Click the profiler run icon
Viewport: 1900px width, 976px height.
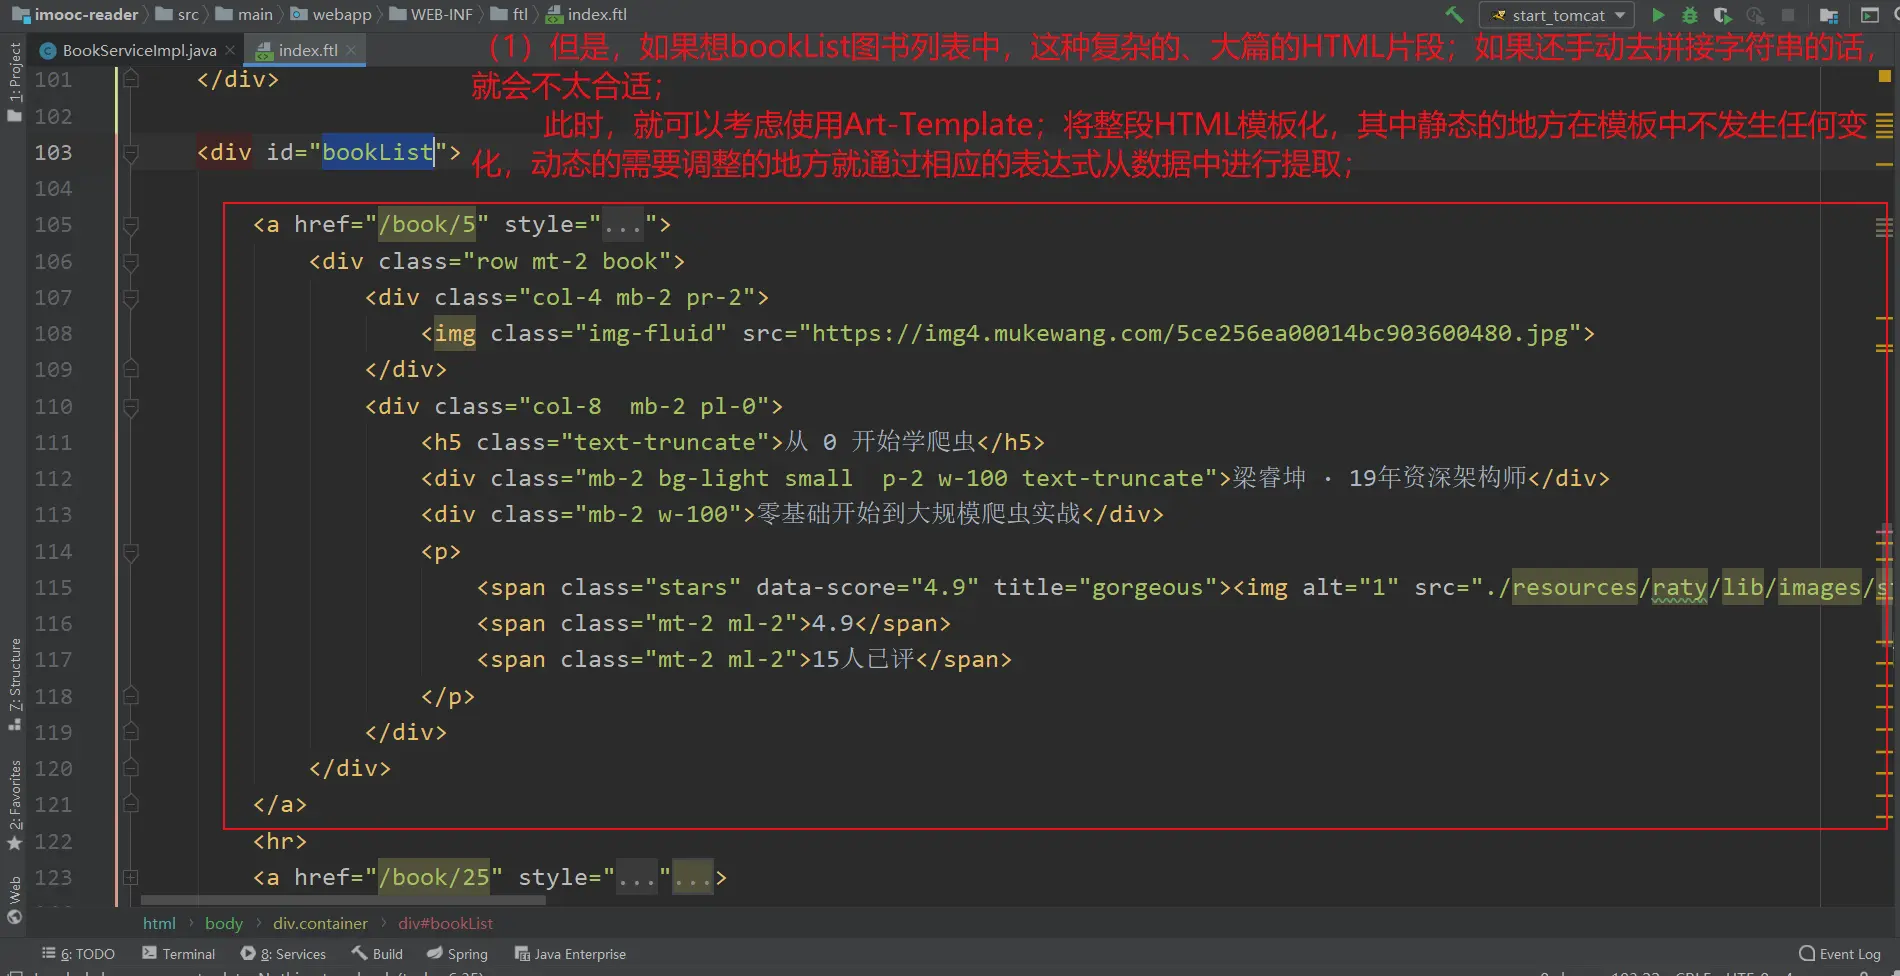(x=1755, y=15)
